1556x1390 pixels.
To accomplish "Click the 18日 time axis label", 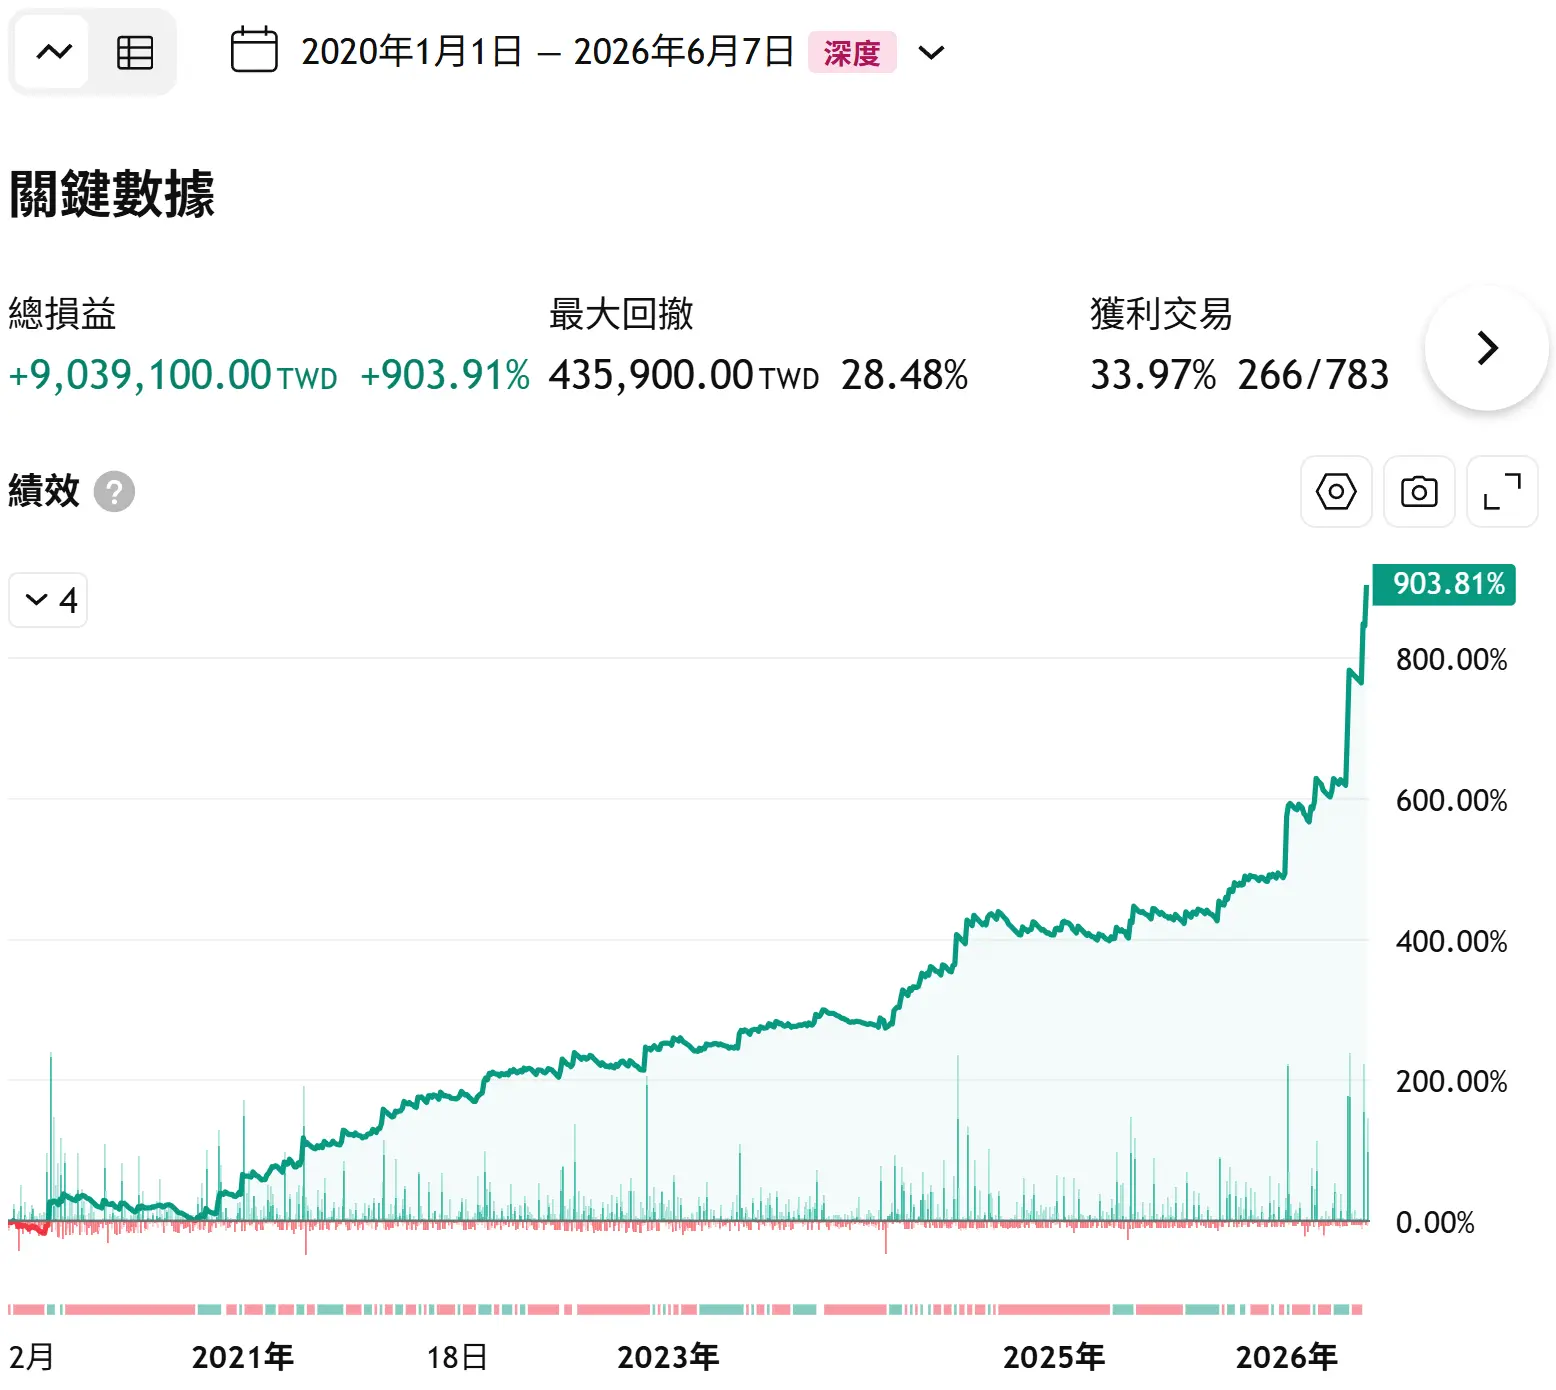I will coord(457,1357).
